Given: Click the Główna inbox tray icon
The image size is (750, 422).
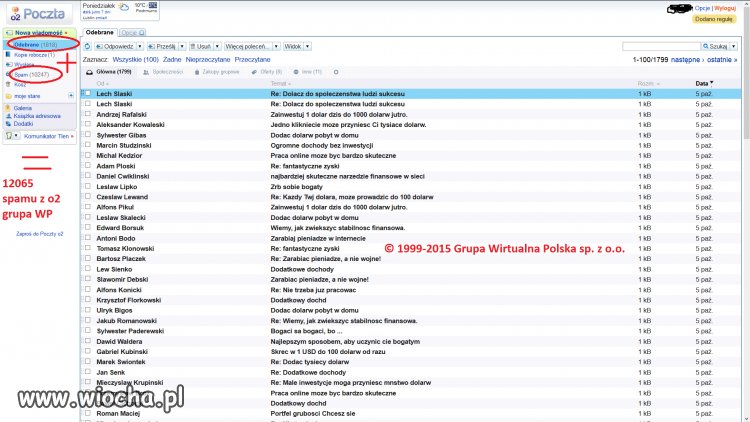Looking at the screenshot, I should pos(89,72).
